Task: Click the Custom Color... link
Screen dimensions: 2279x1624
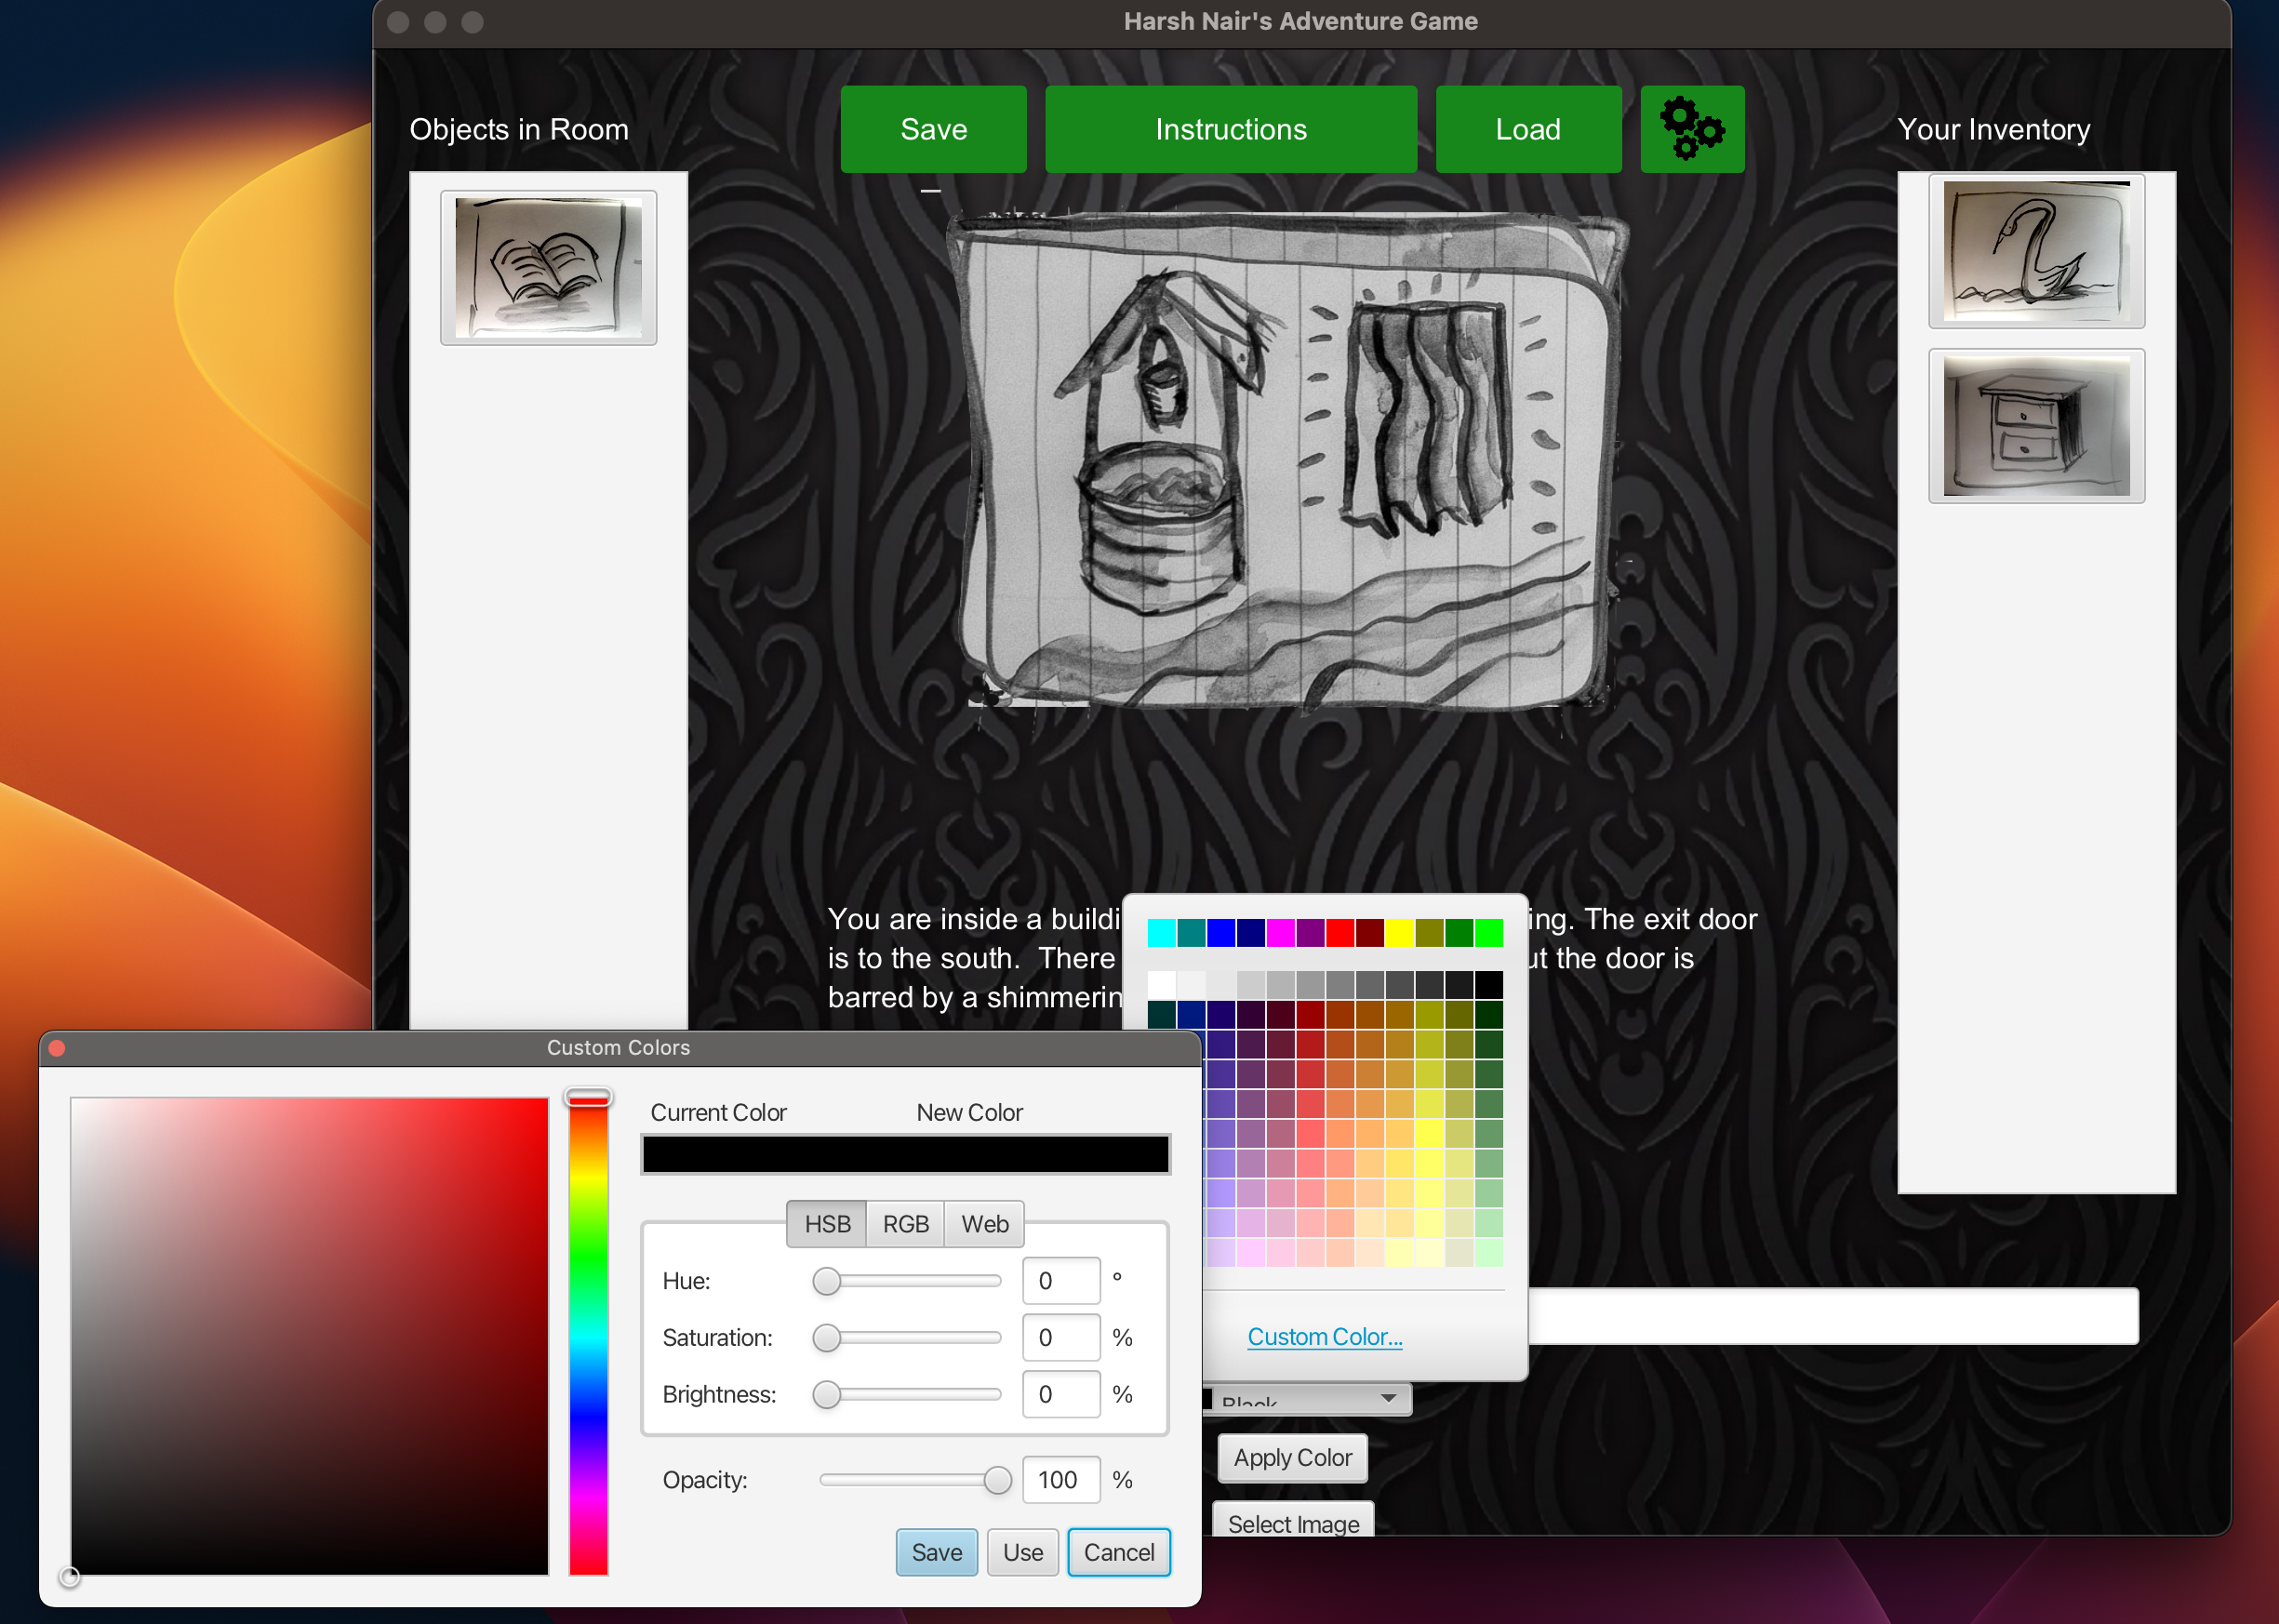Action: (1324, 1336)
